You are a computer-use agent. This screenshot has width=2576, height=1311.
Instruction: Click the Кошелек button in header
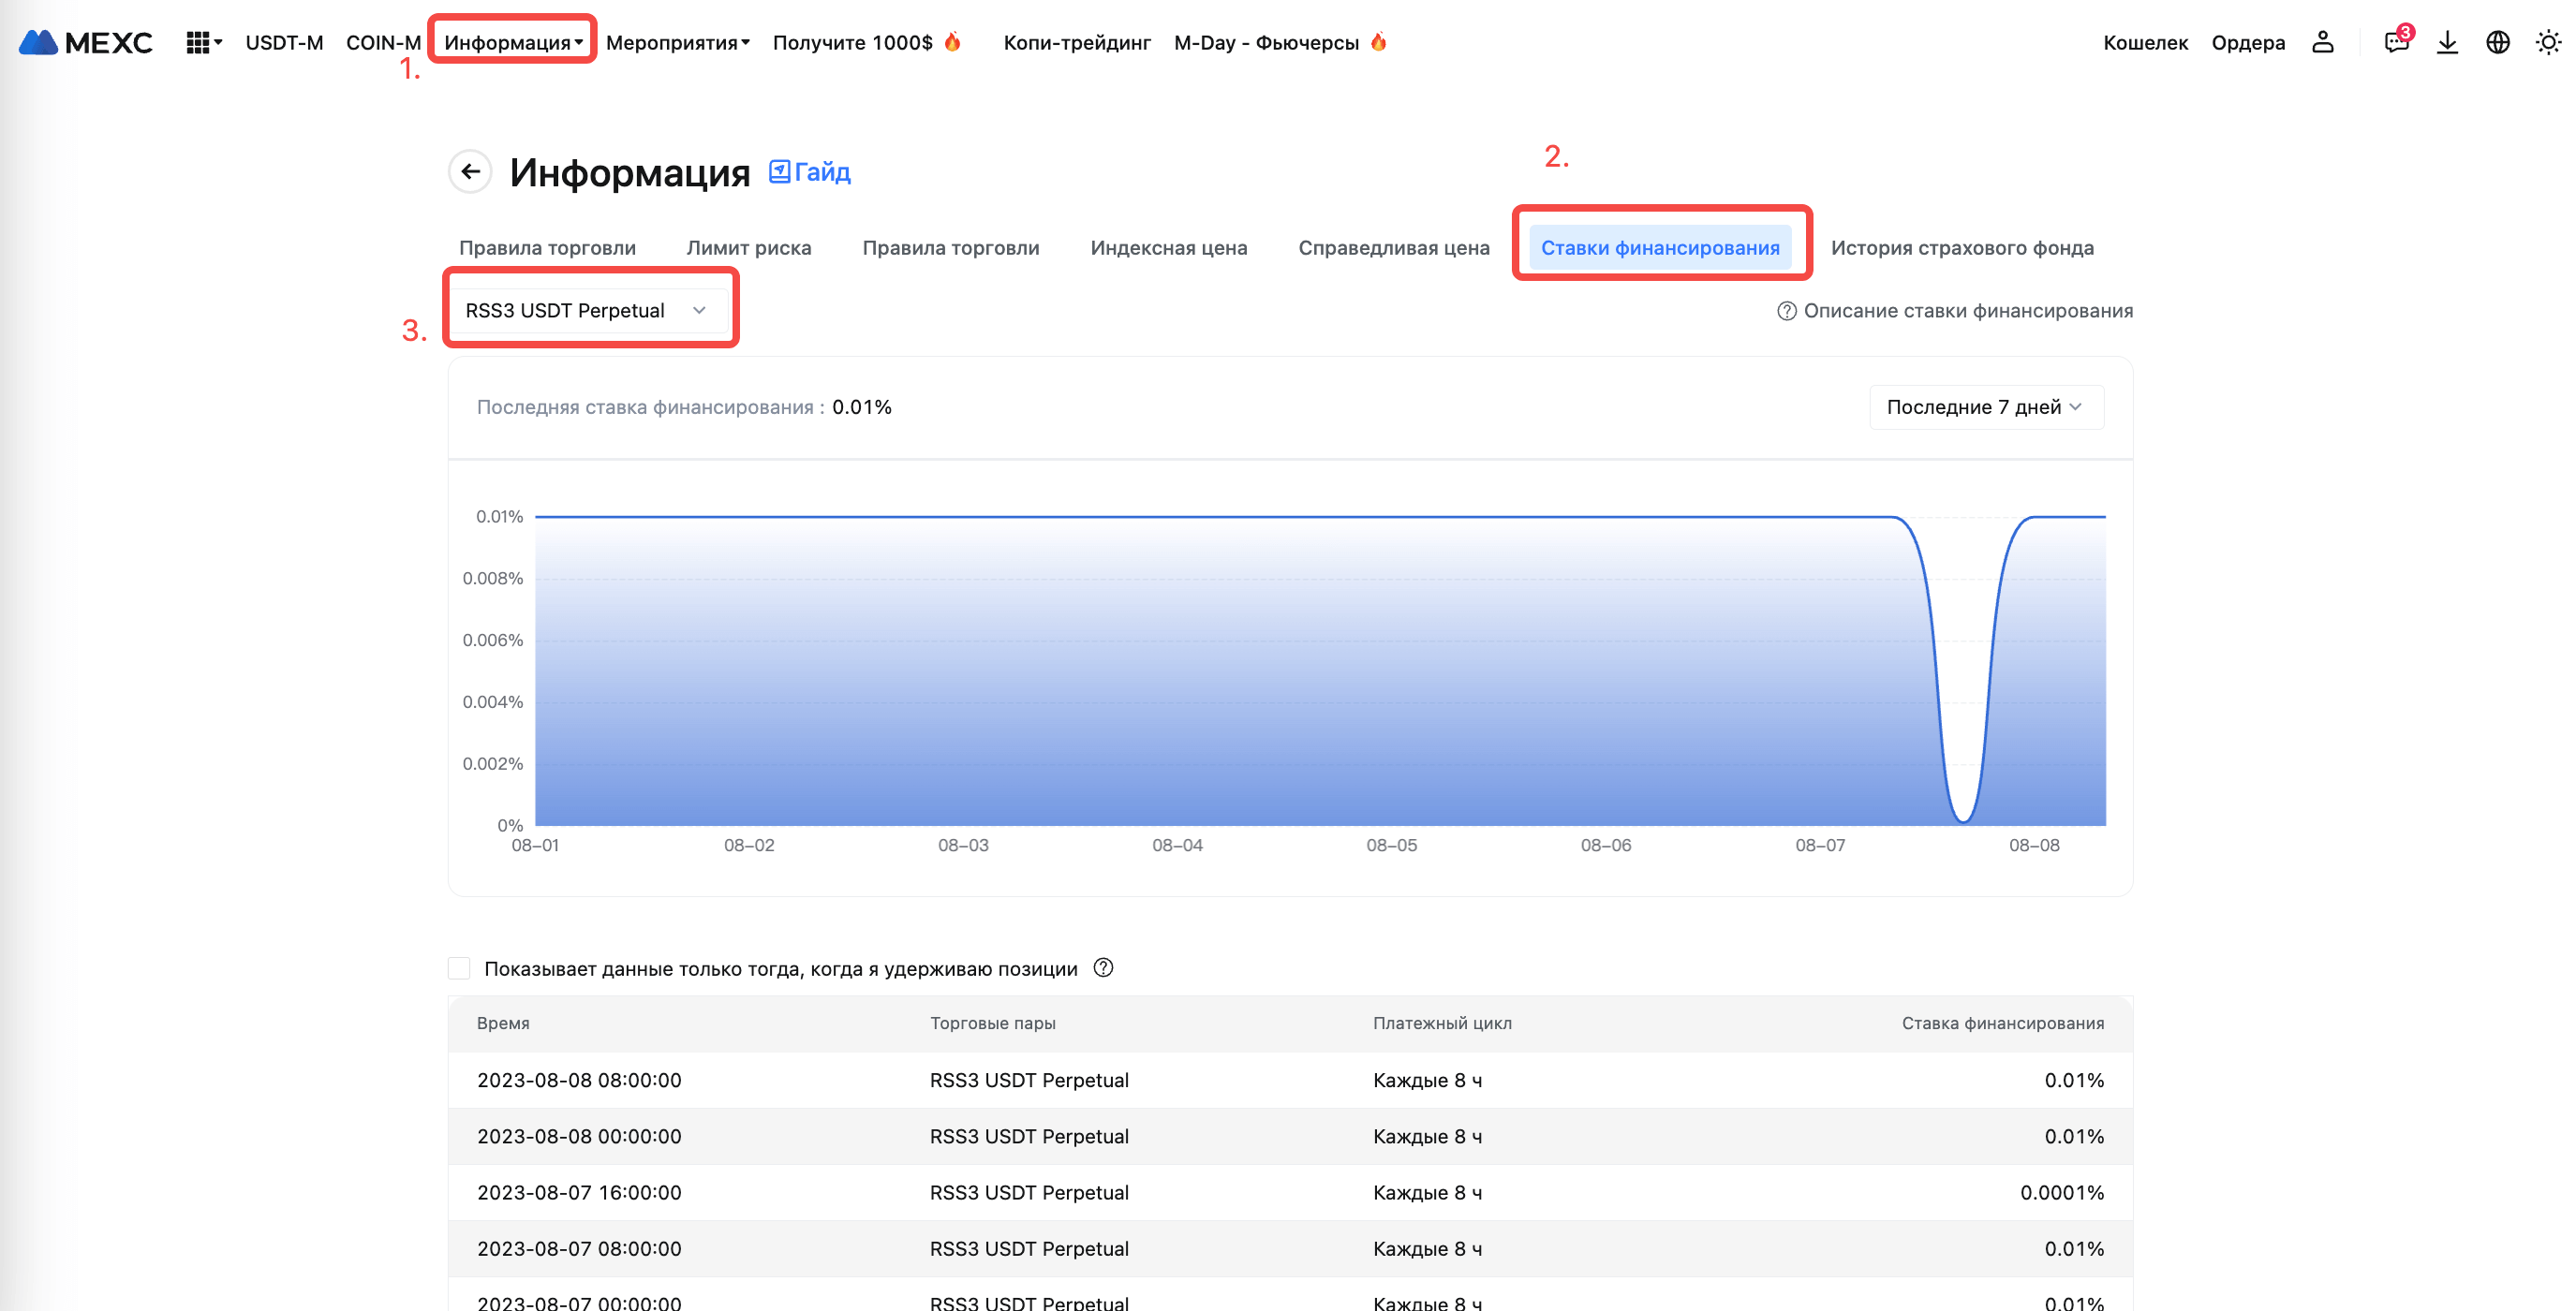pyautogui.click(x=2144, y=42)
